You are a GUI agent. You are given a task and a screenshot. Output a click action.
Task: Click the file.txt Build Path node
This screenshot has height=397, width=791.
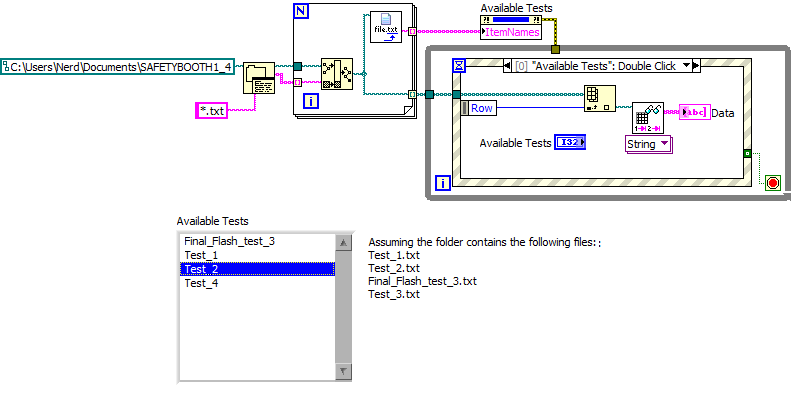click(x=386, y=27)
